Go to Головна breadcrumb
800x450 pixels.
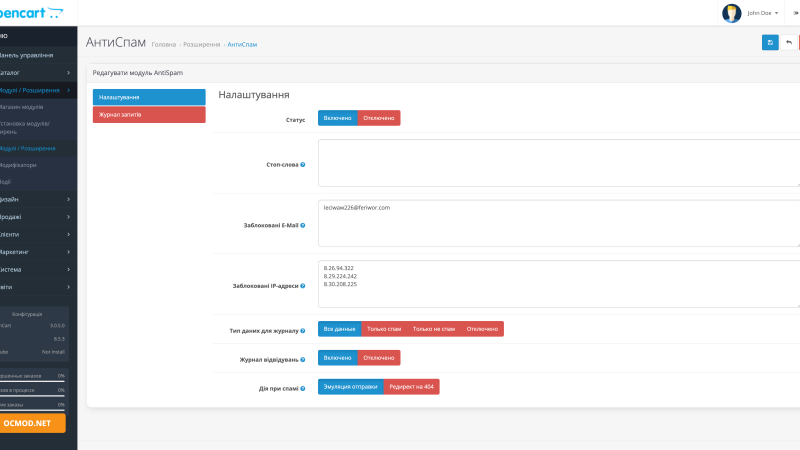point(164,45)
